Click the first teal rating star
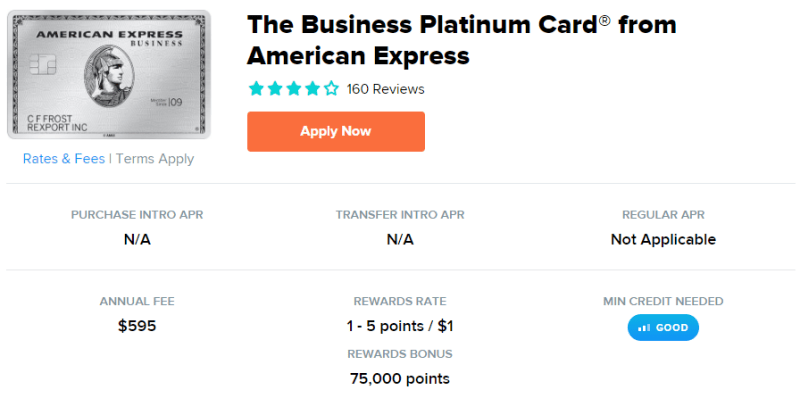 tap(256, 89)
